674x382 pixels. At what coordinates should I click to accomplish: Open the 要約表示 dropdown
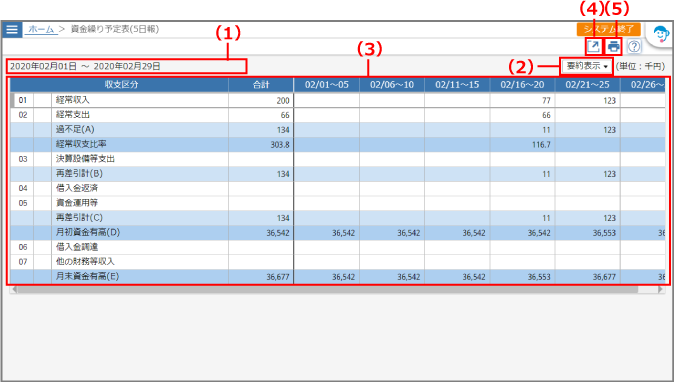587,66
